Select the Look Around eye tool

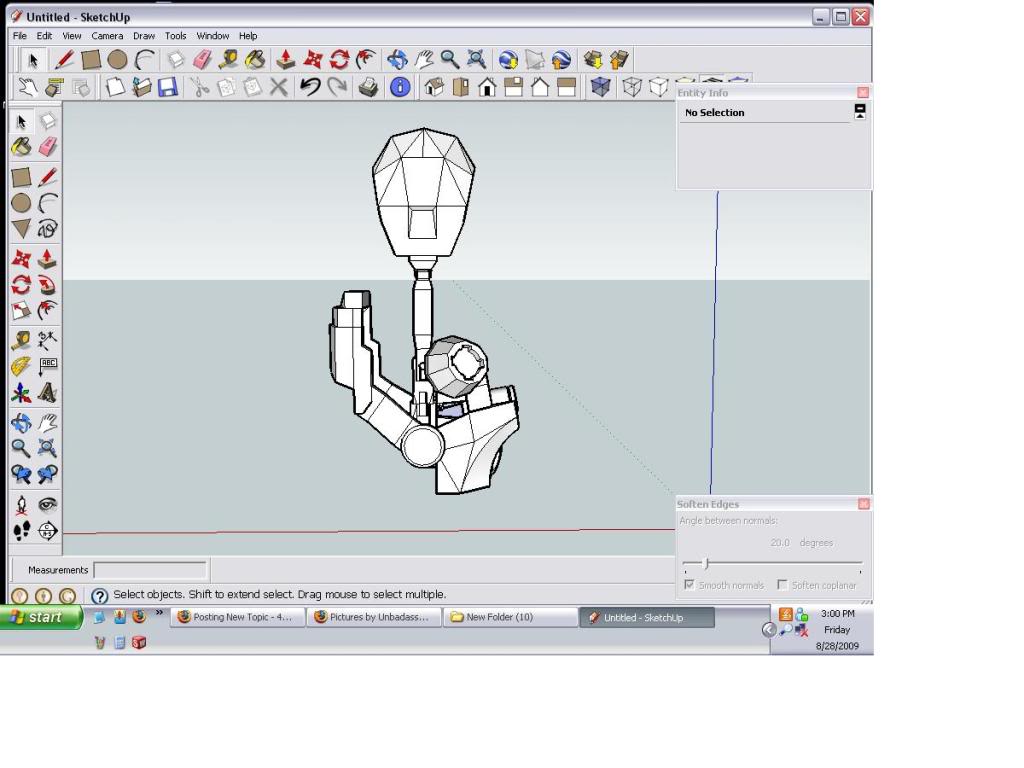coord(47,505)
